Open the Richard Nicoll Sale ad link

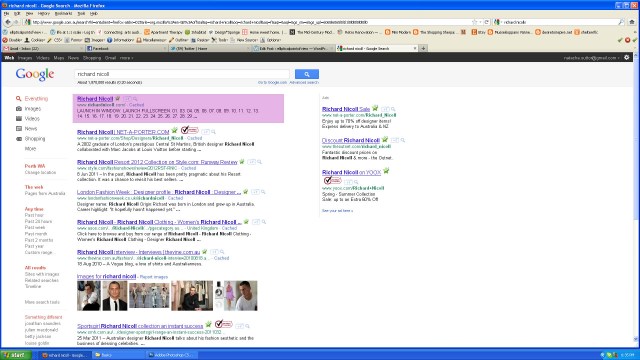point(346,109)
